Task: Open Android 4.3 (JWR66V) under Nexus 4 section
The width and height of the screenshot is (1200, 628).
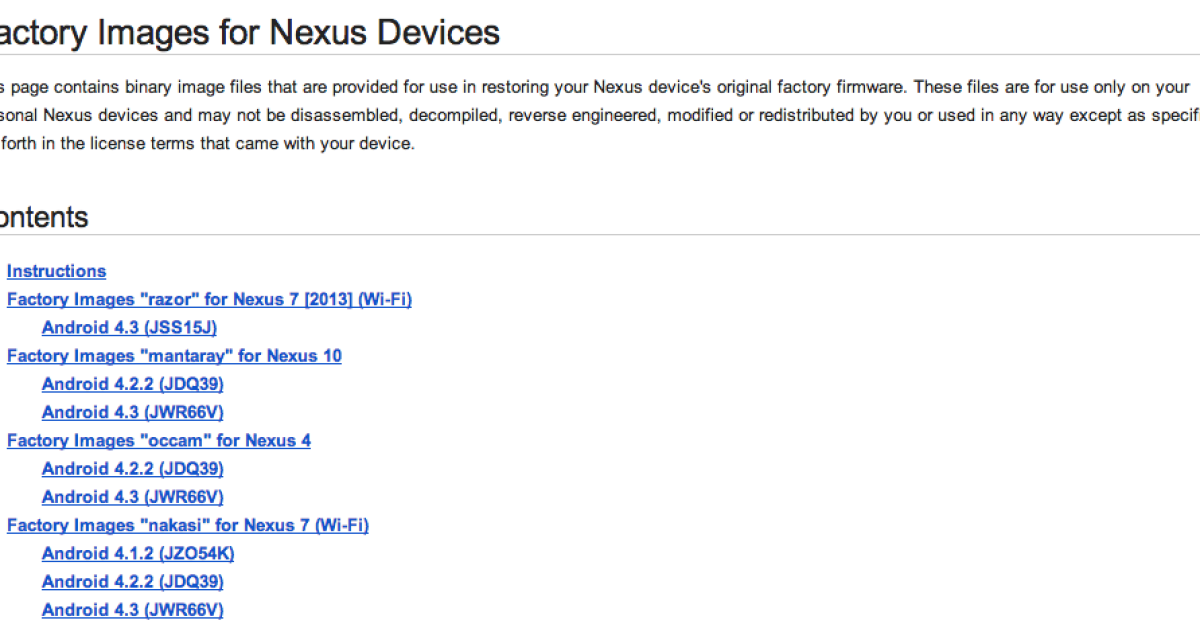Action: [x=132, y=497]
